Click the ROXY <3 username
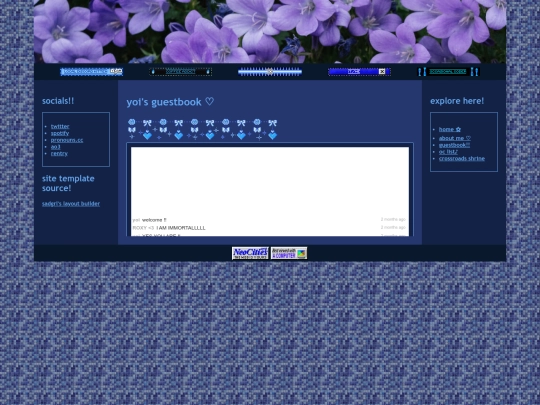The height and width of the screenshot is (405, 540). point(143,228)
